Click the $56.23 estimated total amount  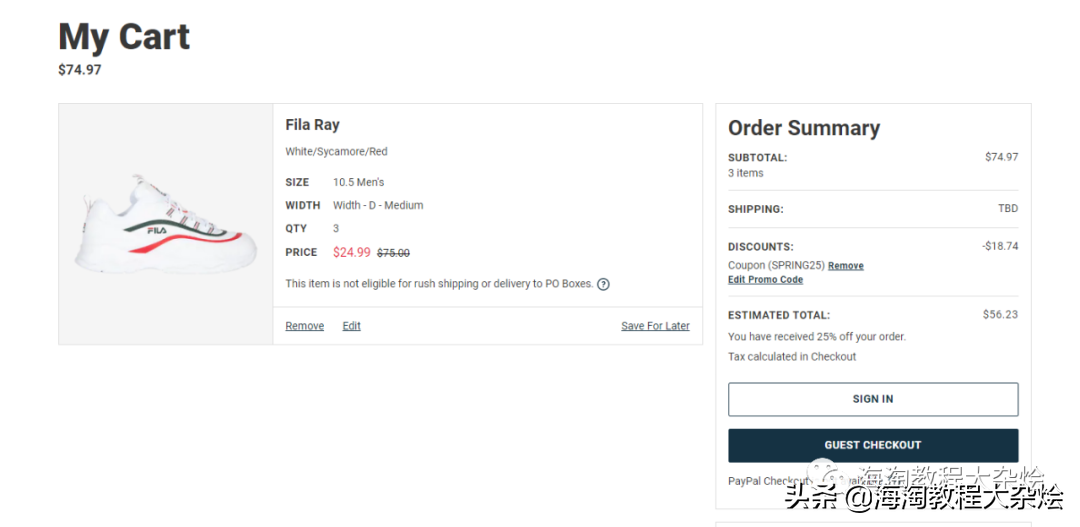pyautogui.click(x=1000, y=314)
